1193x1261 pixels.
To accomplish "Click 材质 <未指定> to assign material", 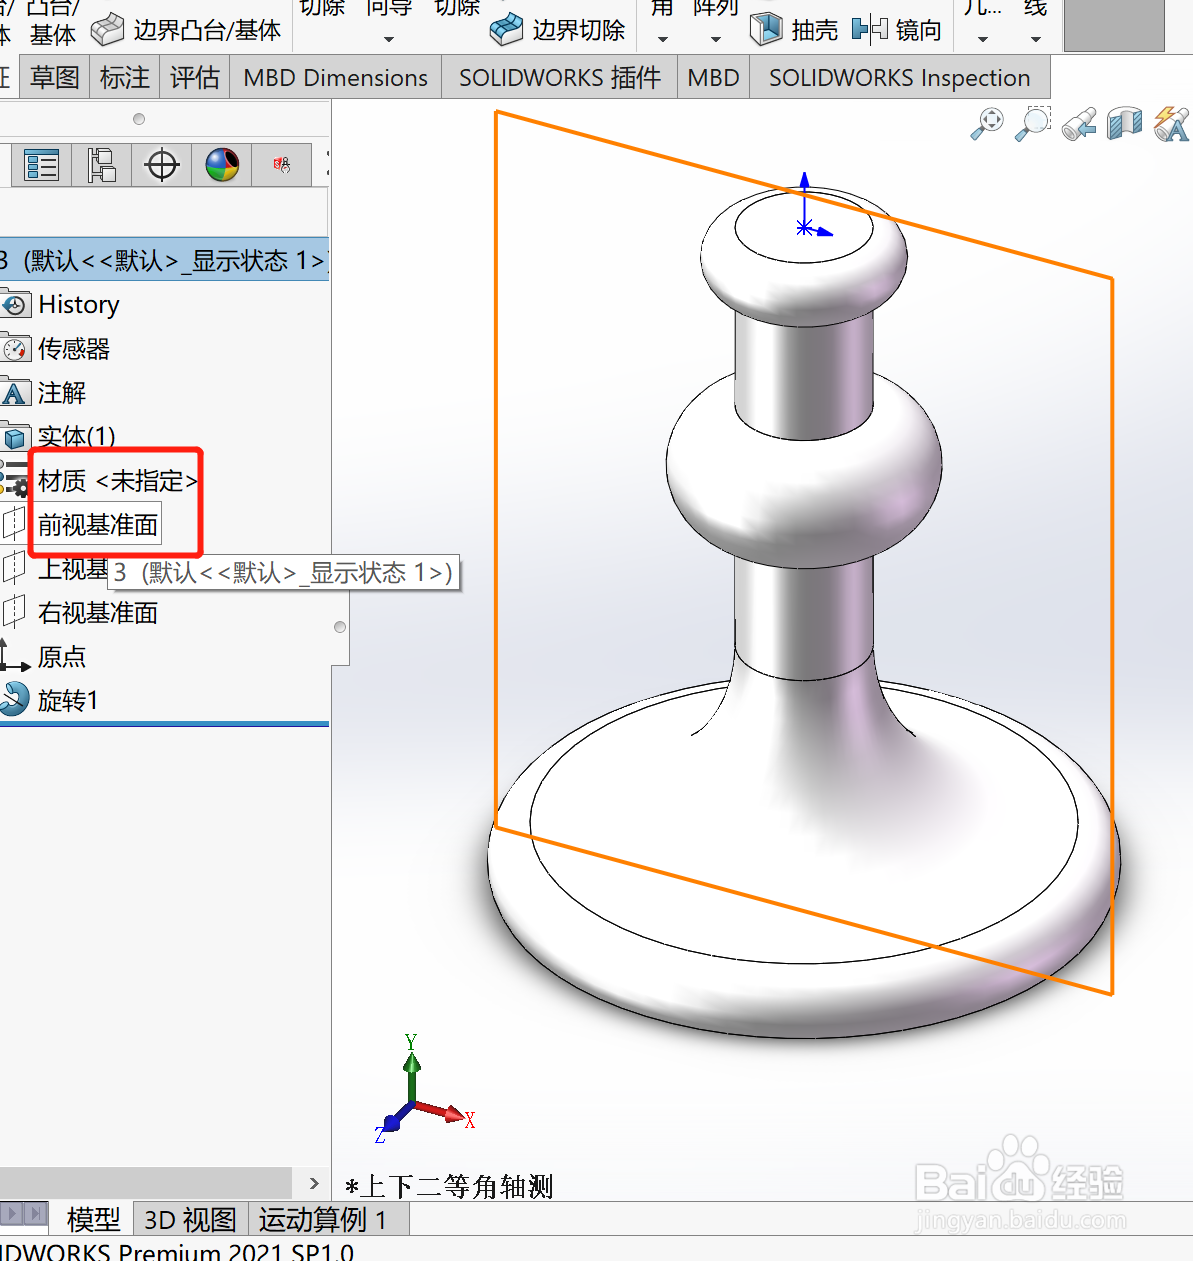I will pyautogui.click(x=115, y=481).
